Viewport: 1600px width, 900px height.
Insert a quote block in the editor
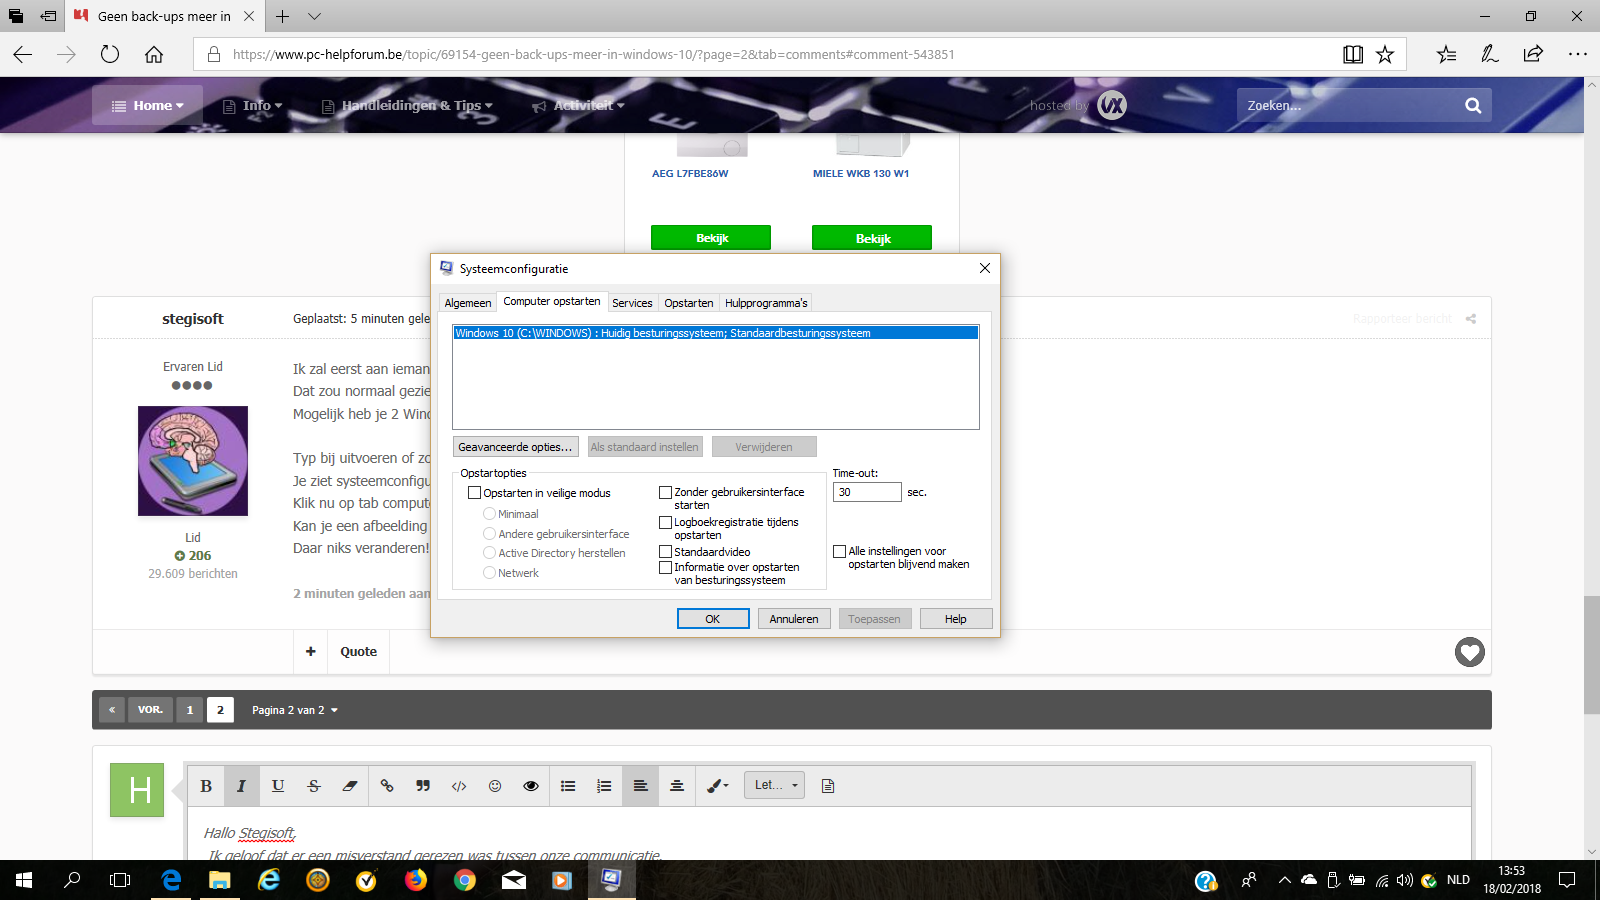point(423,786)
